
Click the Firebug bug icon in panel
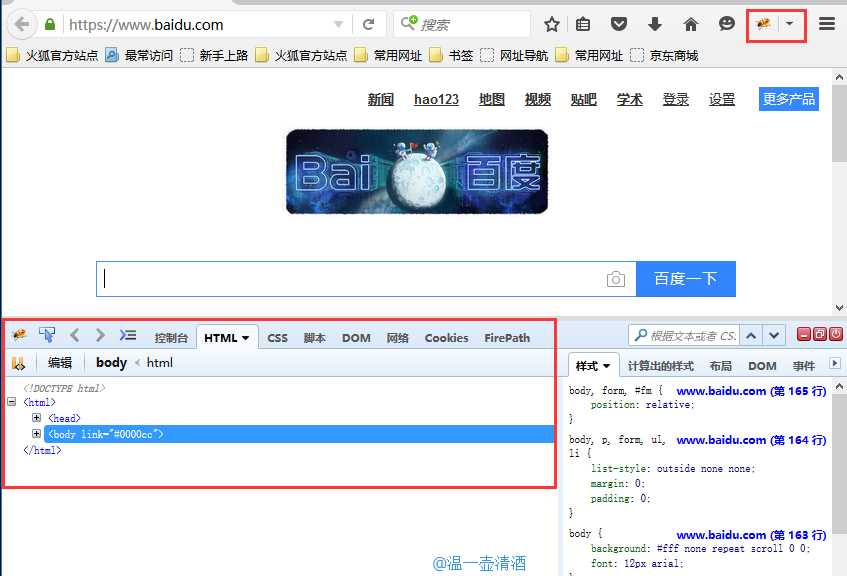19,335
